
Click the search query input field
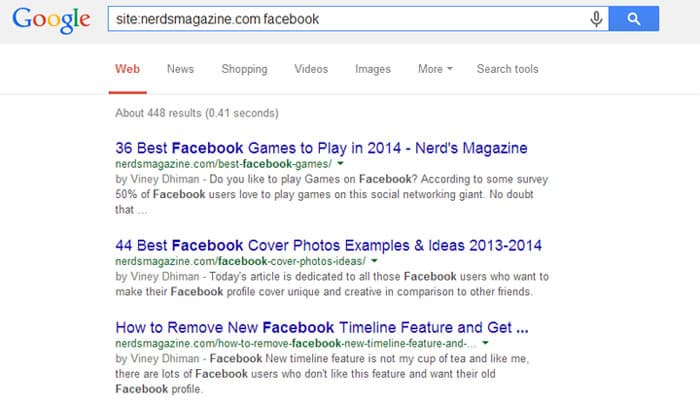tap(348, 19)
